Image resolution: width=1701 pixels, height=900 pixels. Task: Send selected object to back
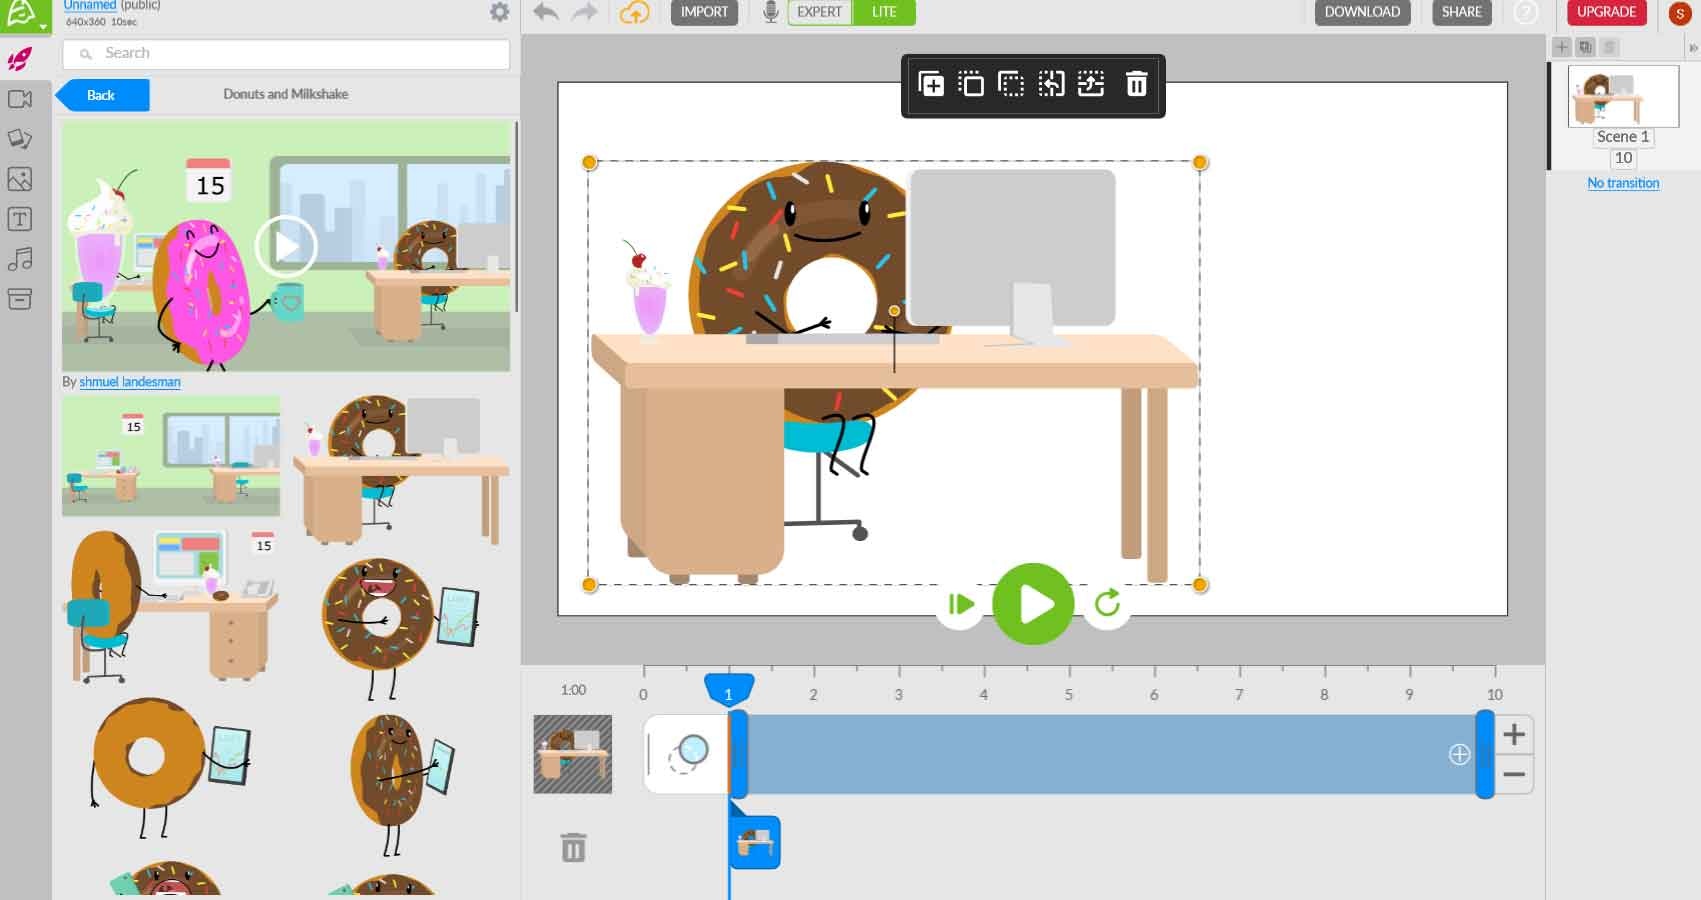pyautogui.click(x=1011, y=84)
